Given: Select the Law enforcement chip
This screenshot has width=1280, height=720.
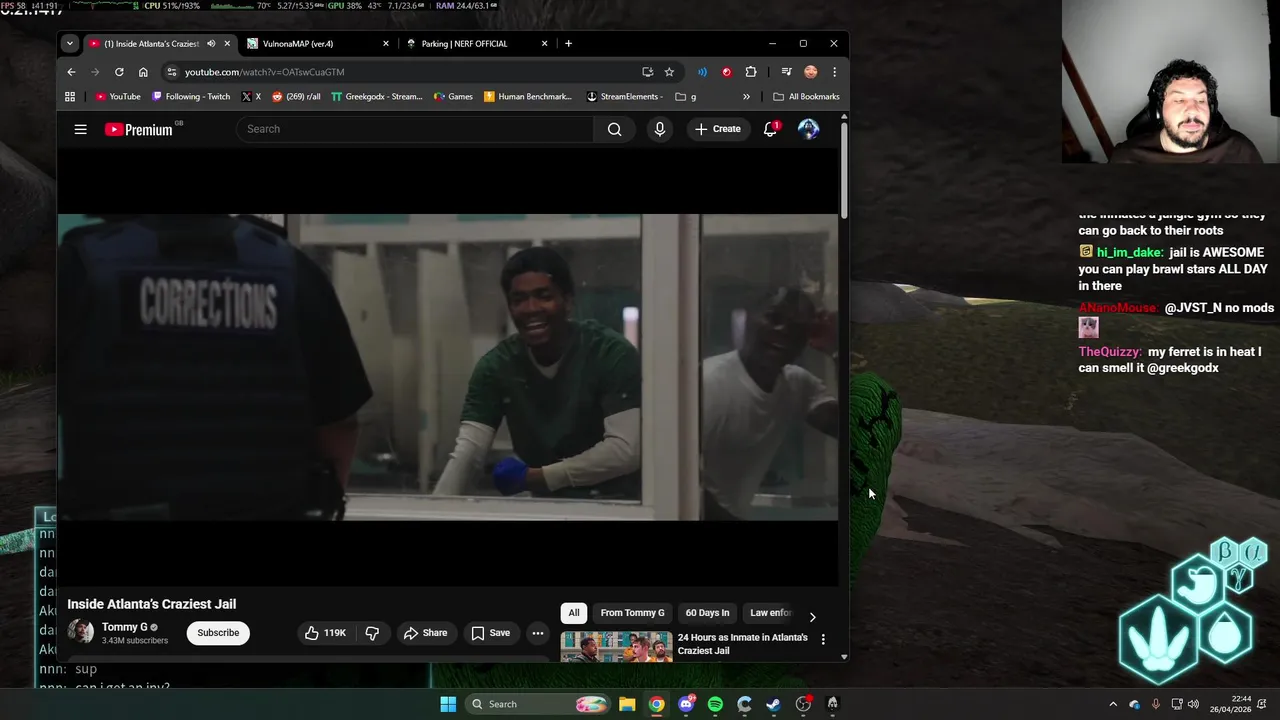Looking at the screenshot, I should [x=770, y=613].
